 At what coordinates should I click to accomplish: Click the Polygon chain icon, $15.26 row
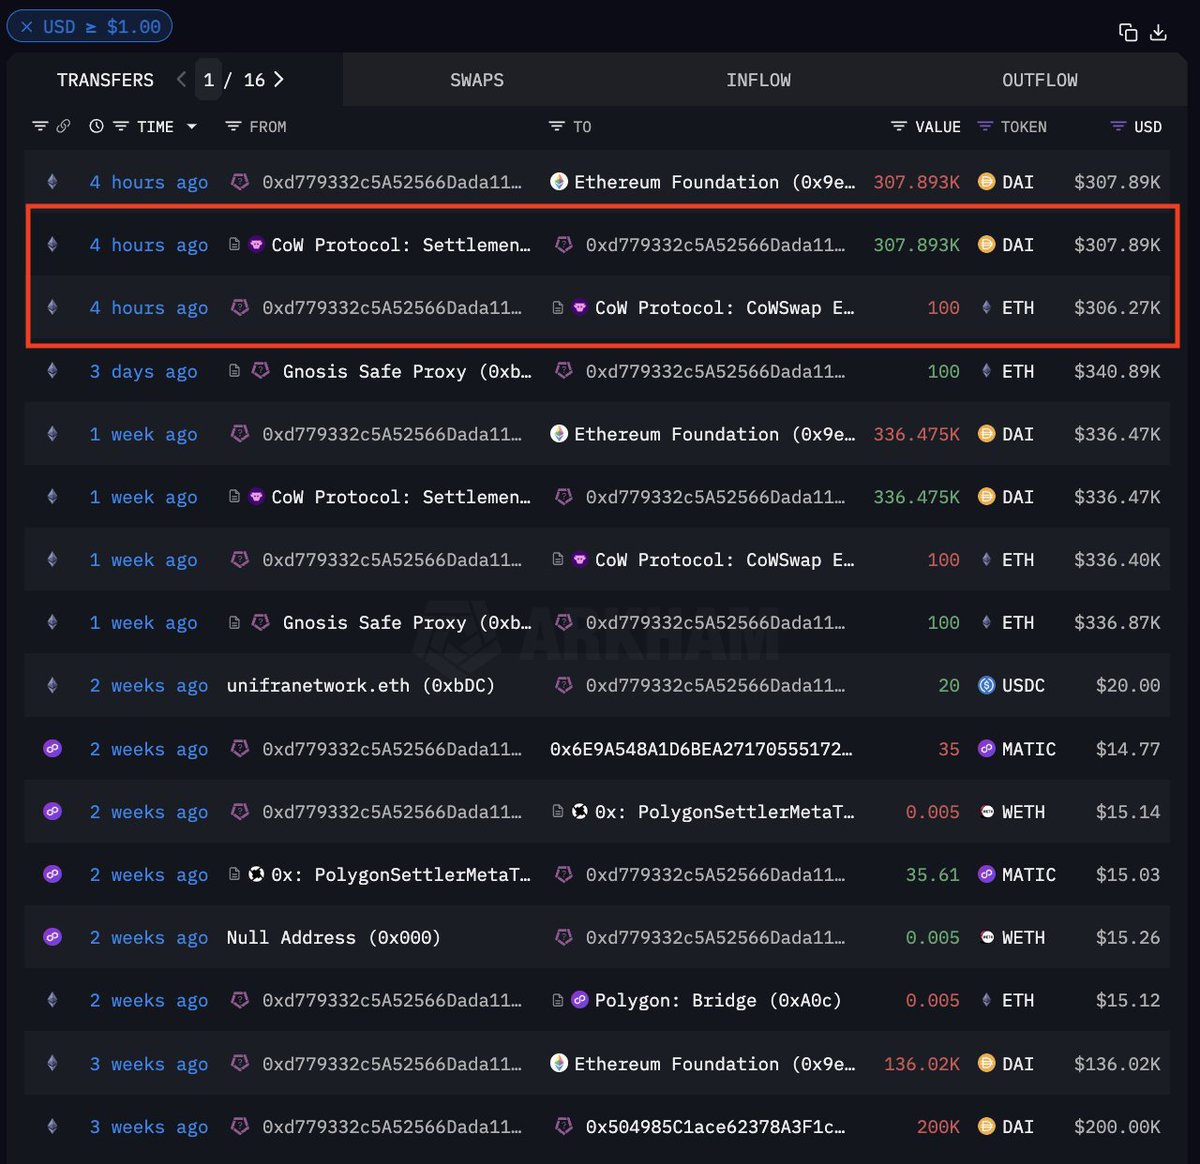[53, 937]
